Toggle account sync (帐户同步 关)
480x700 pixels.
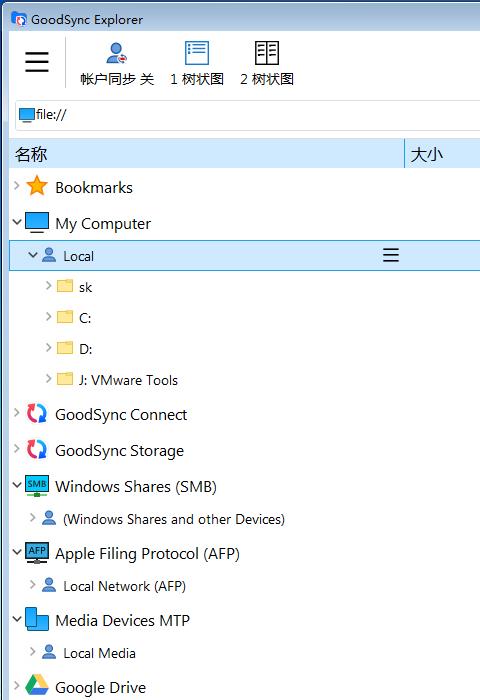[x=117, y=64]
